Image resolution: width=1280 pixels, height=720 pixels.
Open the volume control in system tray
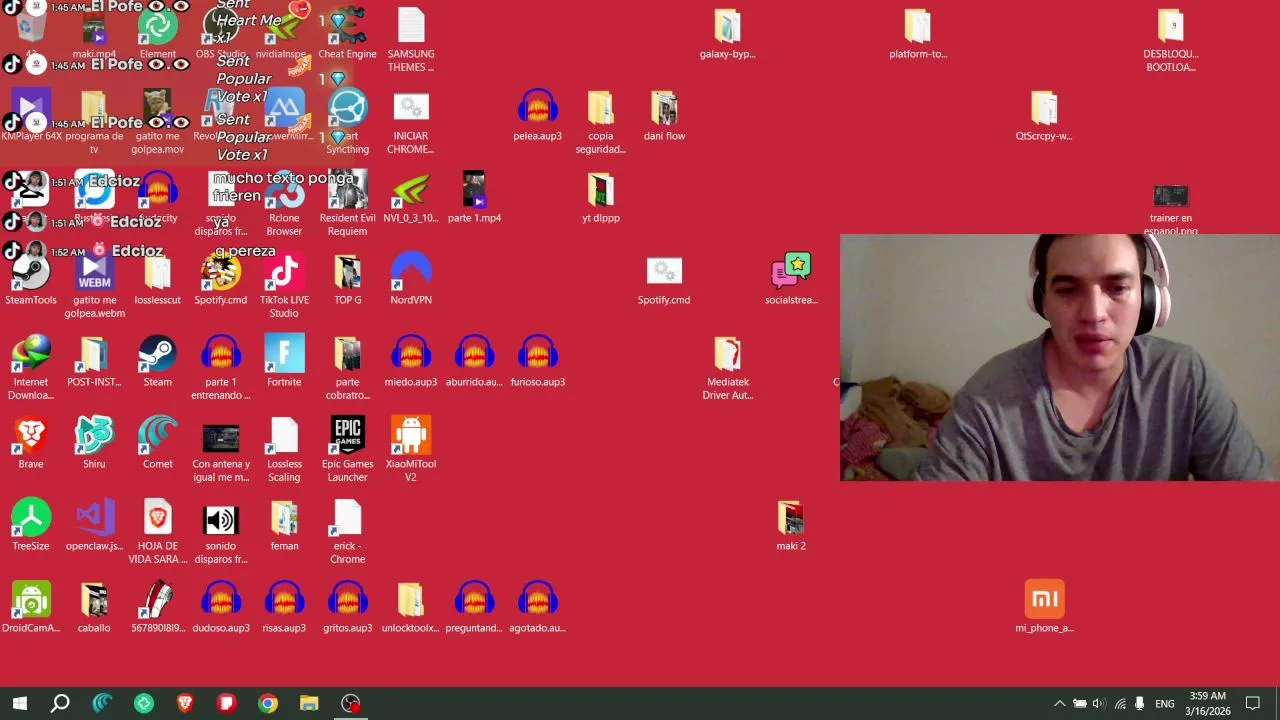coord(1099,703)
